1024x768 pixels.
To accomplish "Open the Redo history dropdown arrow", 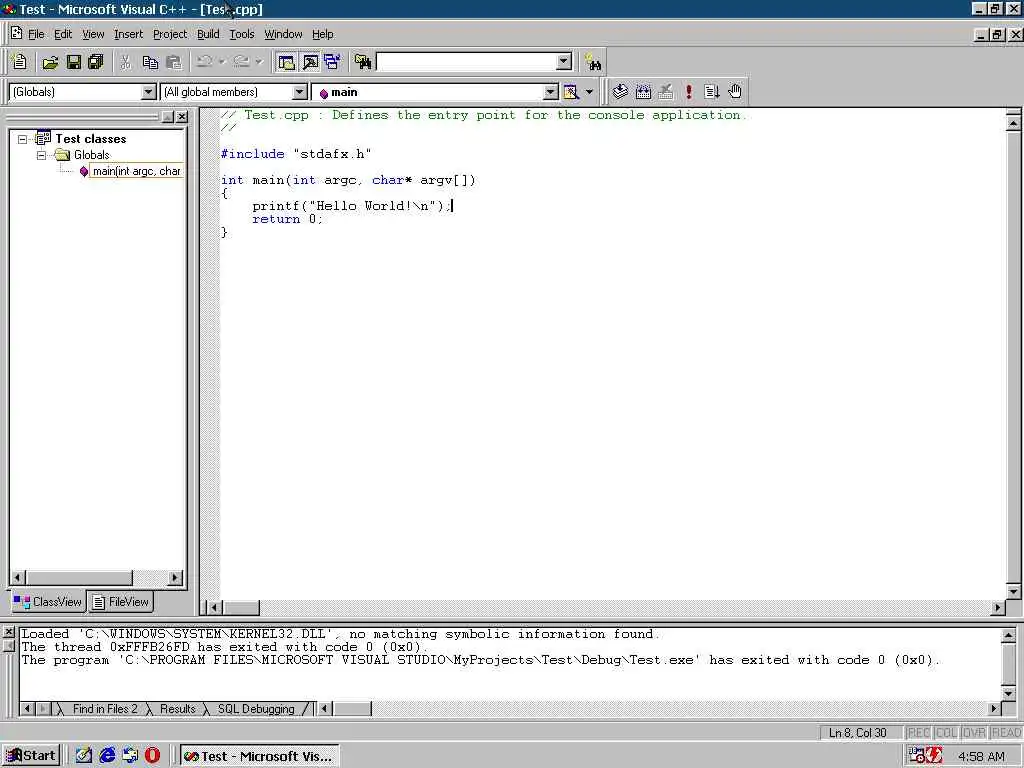I will coord(259,62).
